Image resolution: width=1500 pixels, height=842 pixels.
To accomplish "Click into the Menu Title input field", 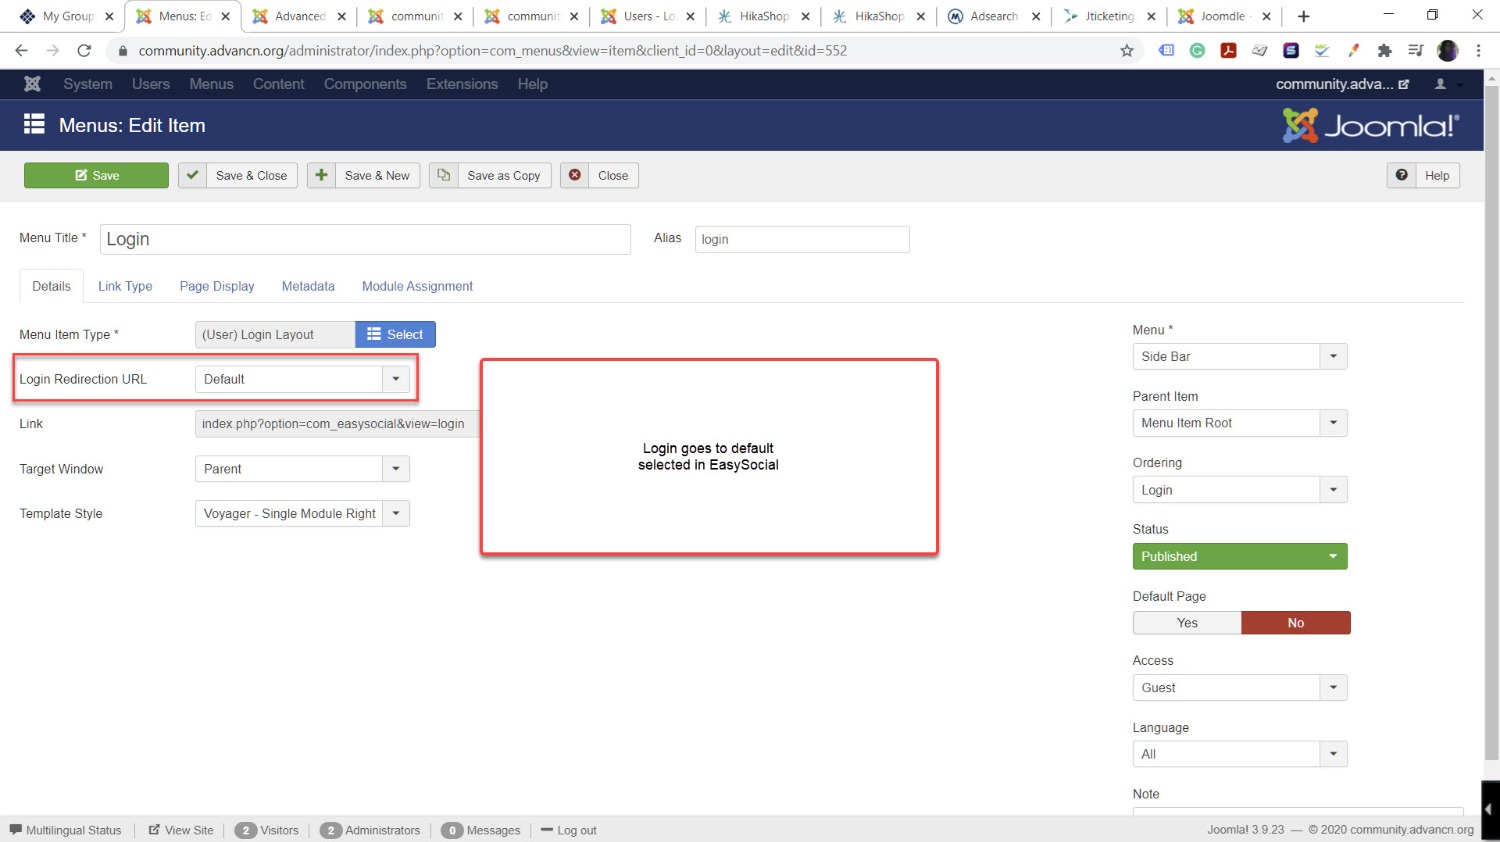I will 365,239.
